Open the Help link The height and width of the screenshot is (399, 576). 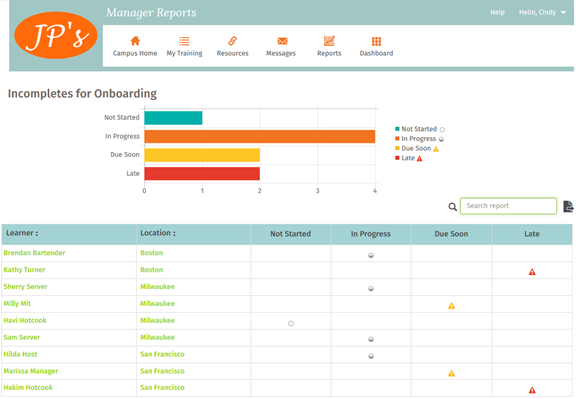497,12
